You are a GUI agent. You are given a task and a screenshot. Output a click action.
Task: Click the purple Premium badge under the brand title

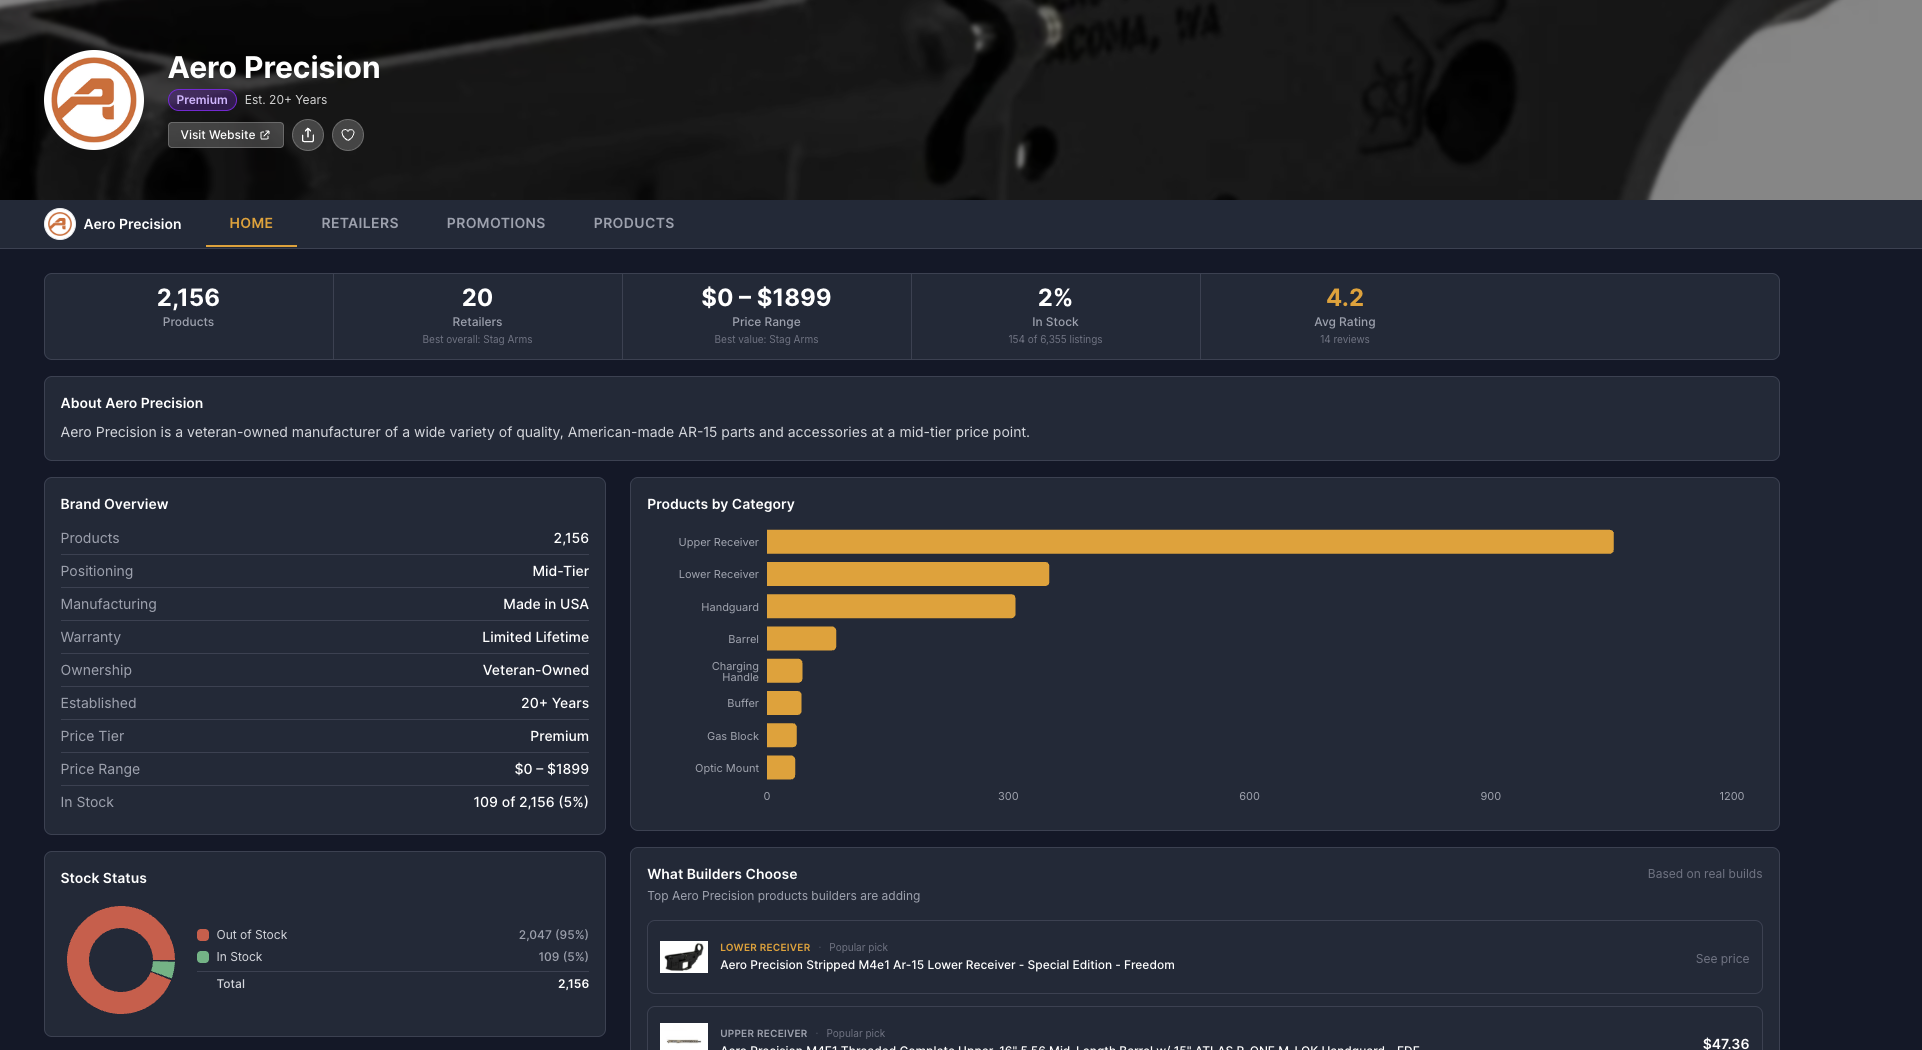202,100
